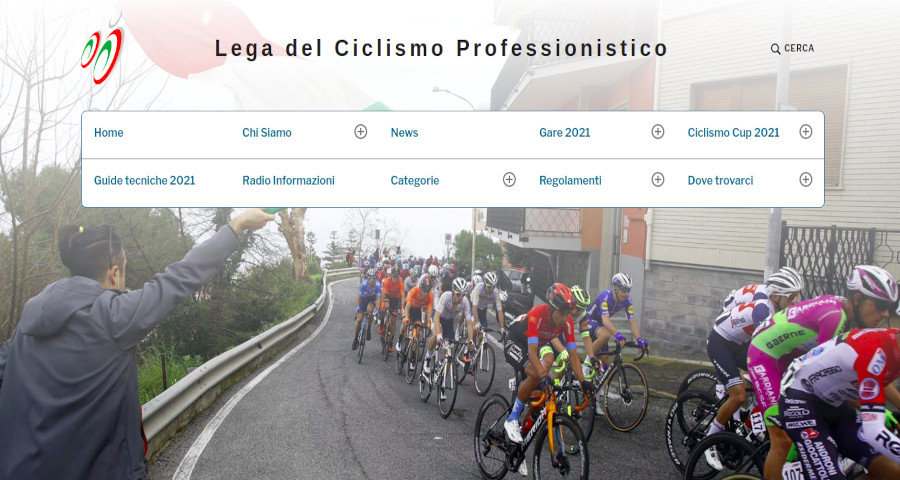Expand the Ciclismo Cup 2021 plus icon

tap(806, 132)
